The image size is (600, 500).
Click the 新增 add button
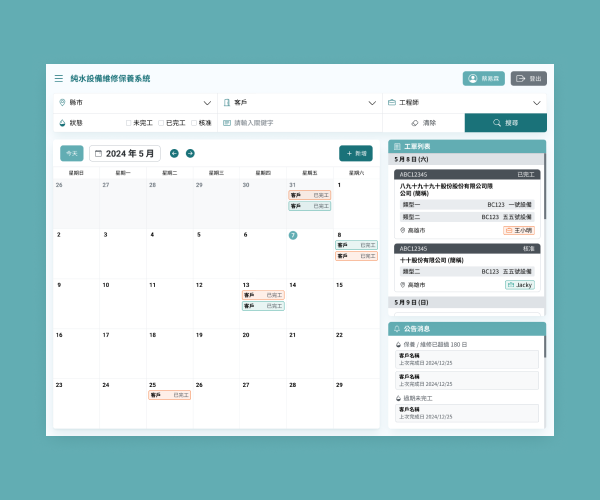(x=355, y=153)
